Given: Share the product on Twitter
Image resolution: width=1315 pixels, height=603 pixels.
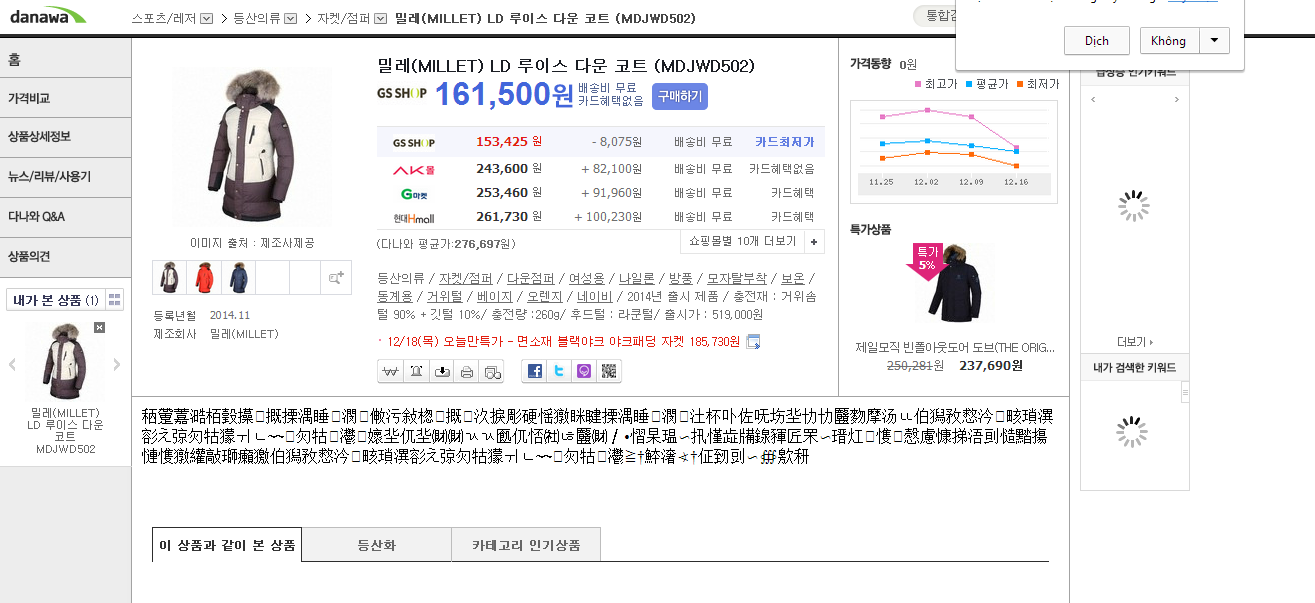Looking at the screenshot, I should coord(560,371).
